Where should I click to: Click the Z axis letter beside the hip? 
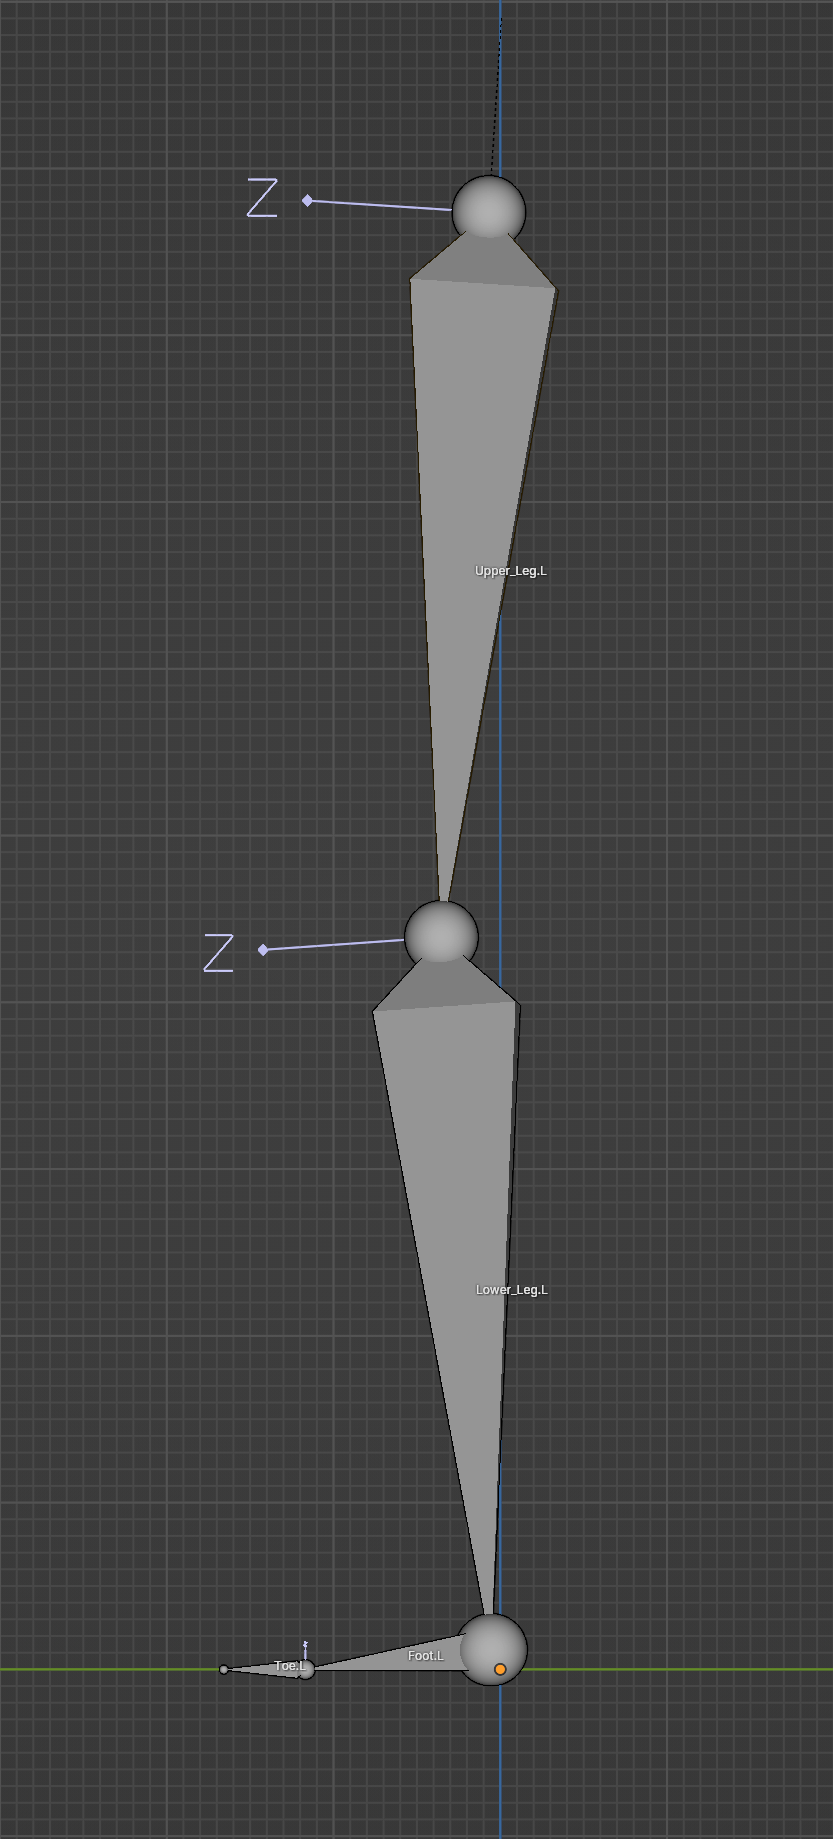(262, 198)
